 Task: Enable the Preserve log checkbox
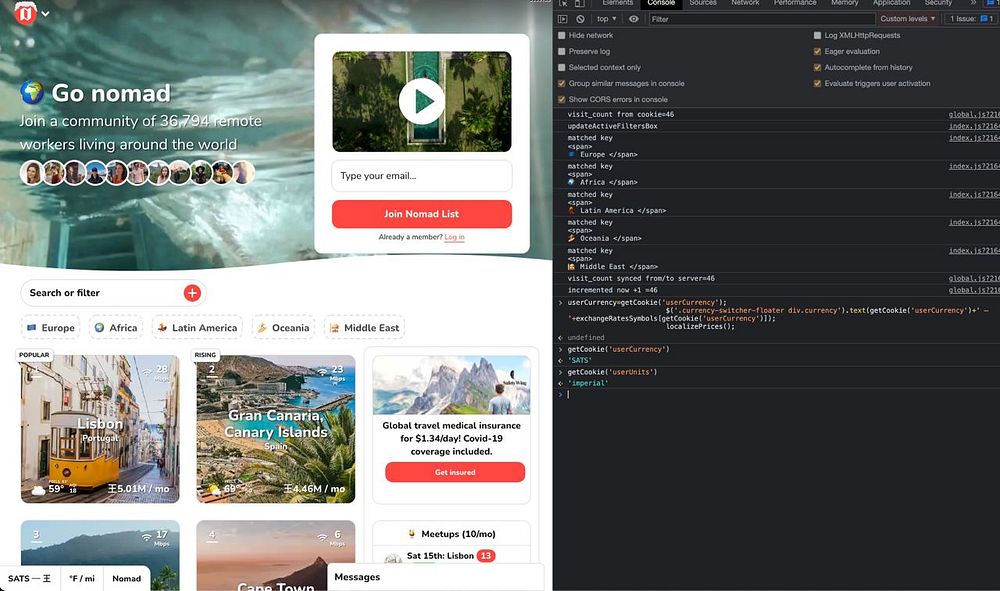pos(562,52)
